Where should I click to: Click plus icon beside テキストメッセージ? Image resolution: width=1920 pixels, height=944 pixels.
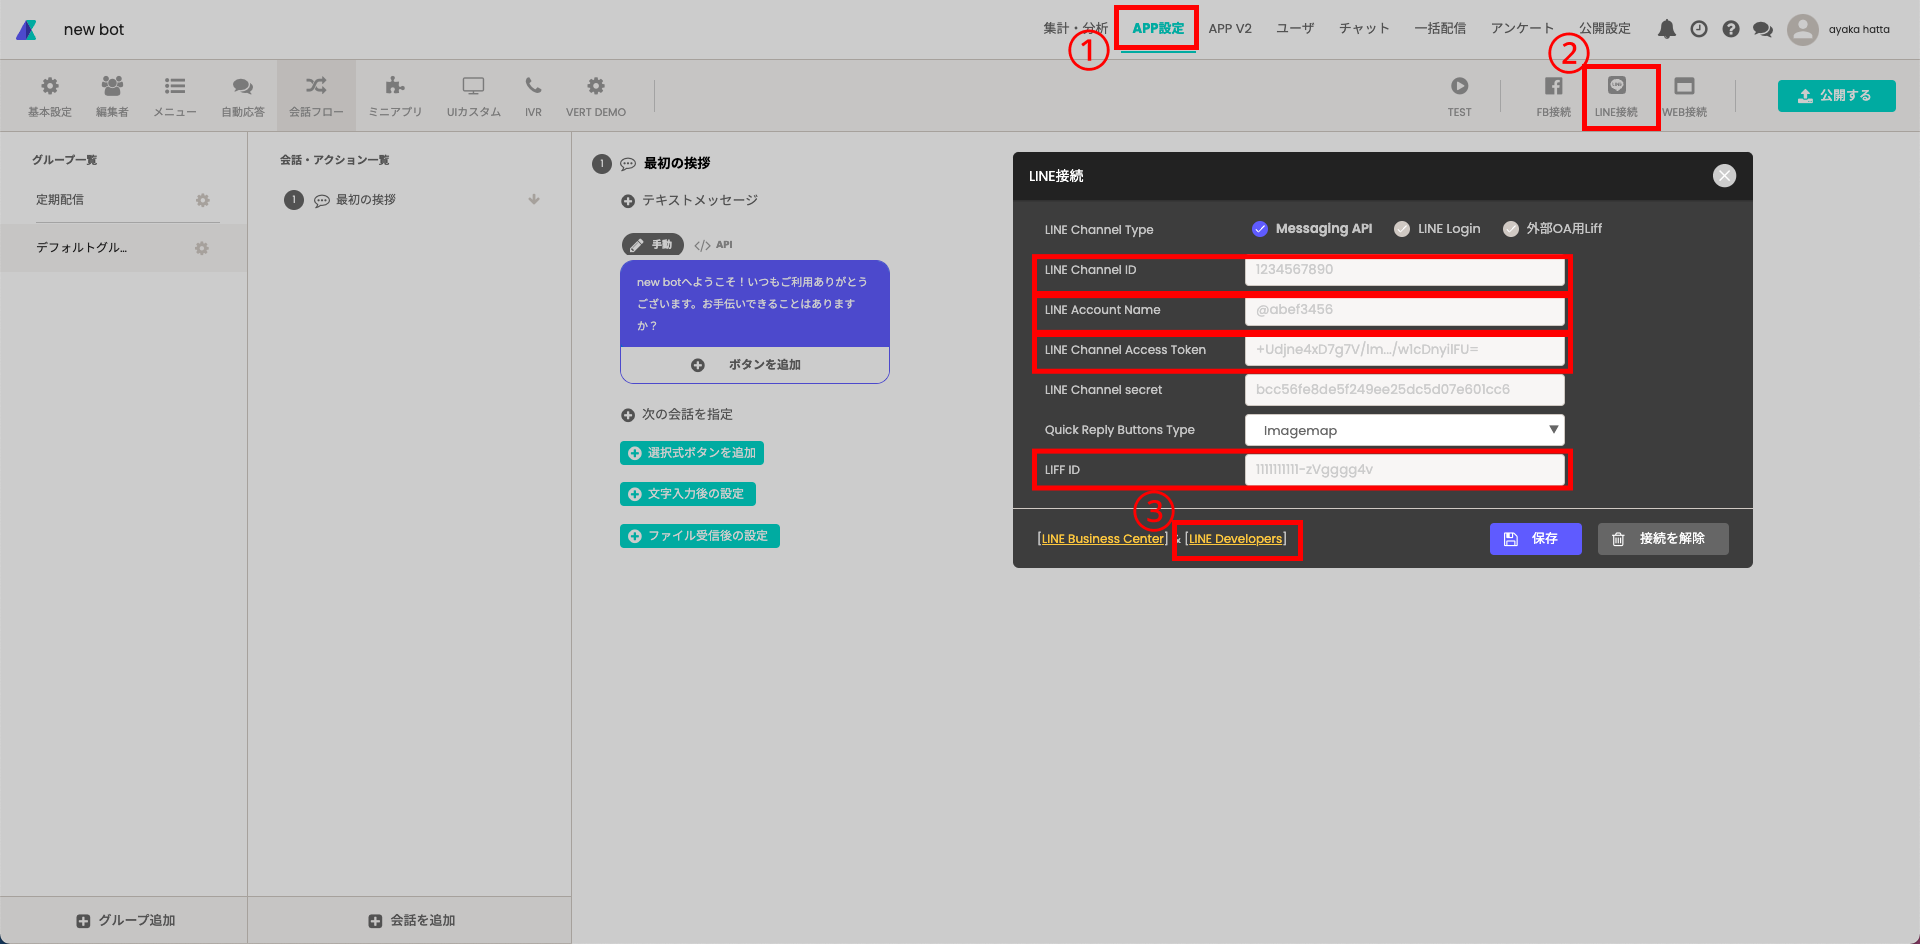click(x=628, y=201)
